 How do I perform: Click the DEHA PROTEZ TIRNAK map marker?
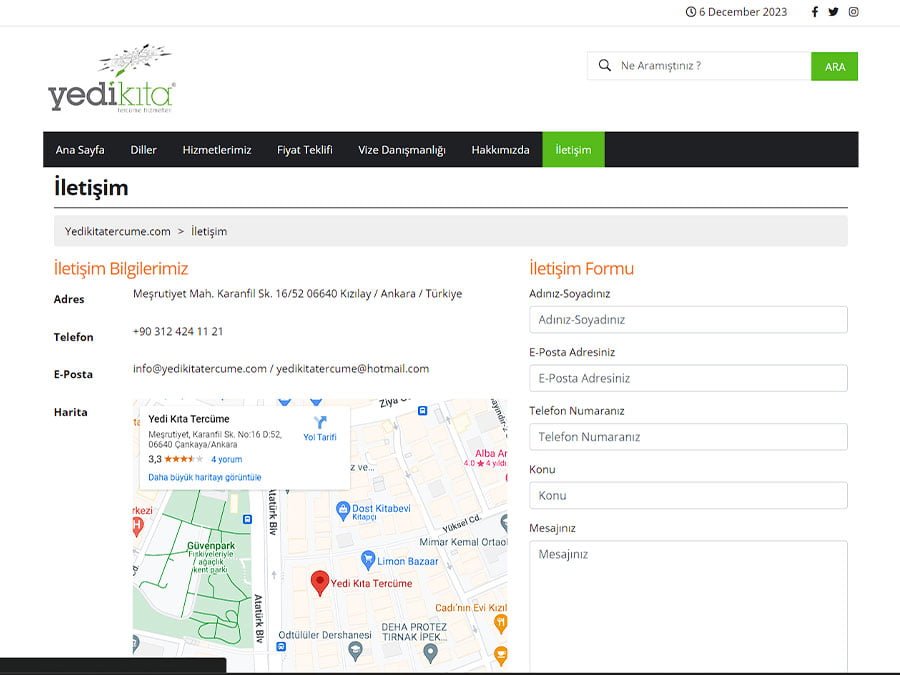click(x=430, y=653)
